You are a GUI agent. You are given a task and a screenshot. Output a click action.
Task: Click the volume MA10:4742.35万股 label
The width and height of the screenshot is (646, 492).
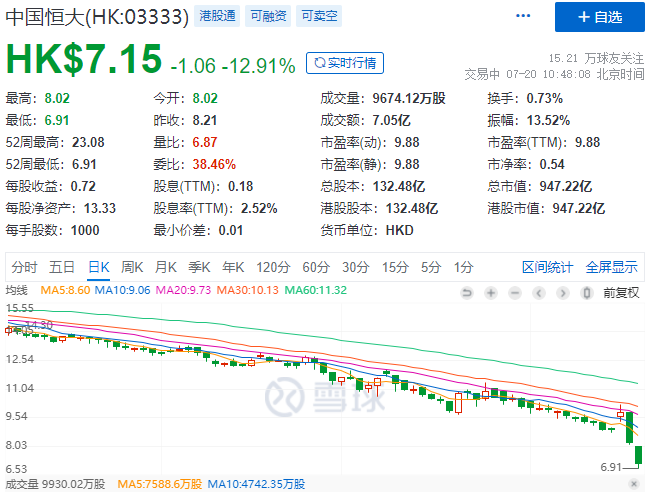pos(256,484)
